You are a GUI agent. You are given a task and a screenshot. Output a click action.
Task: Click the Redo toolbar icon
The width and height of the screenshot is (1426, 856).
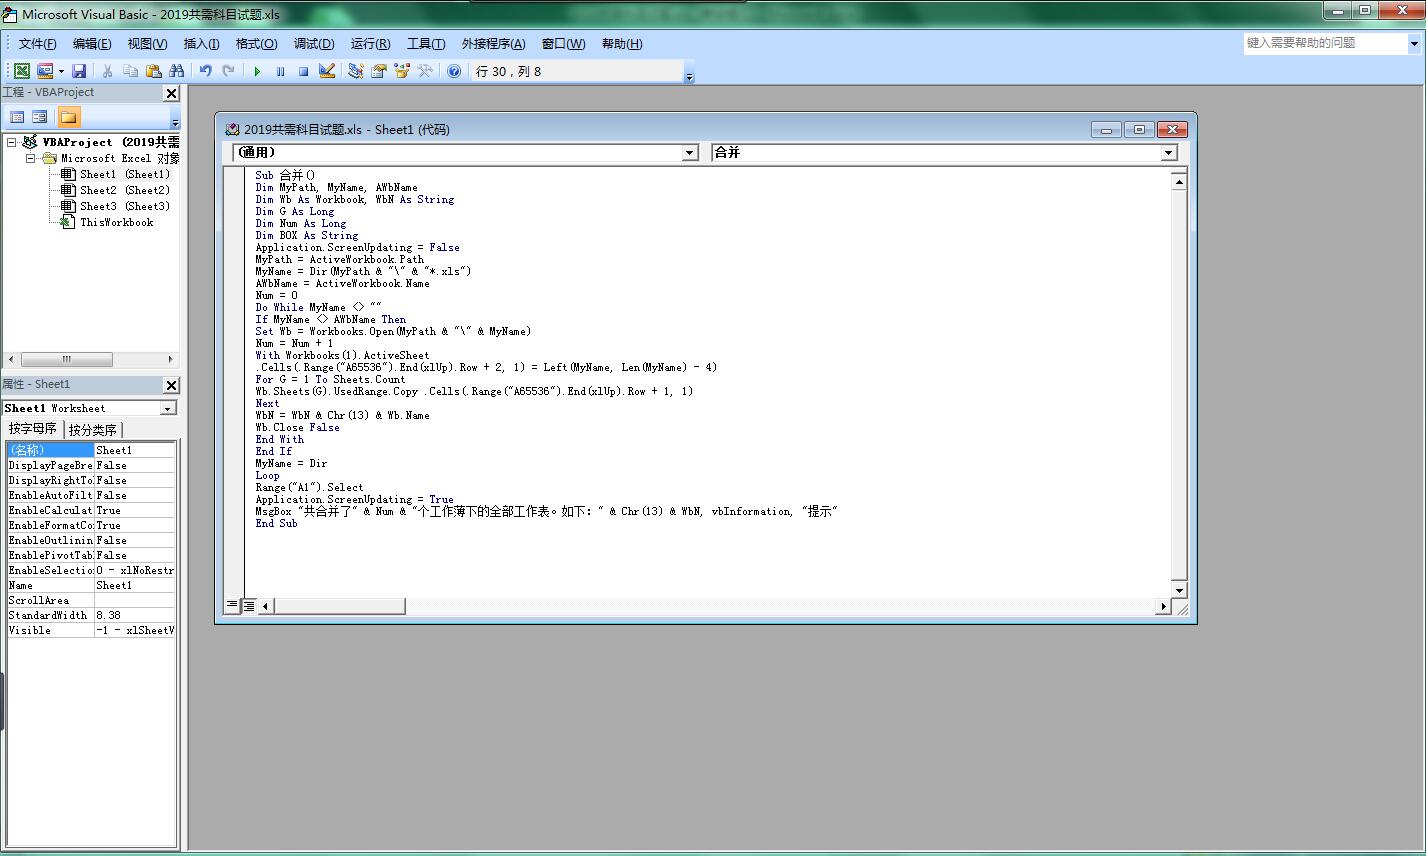(229, 71)
